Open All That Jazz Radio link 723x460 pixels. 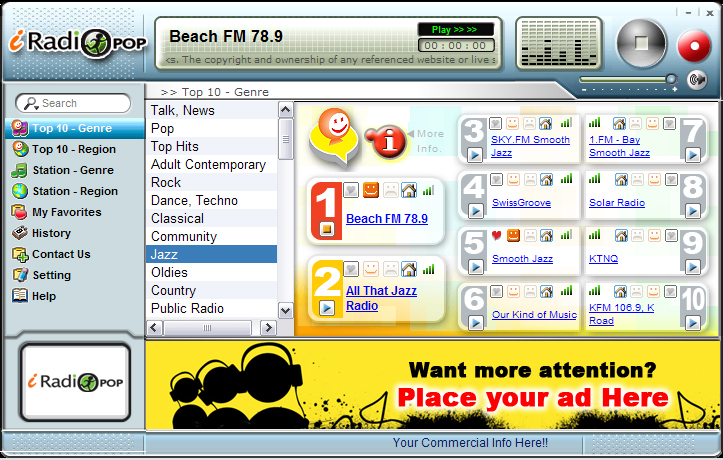[381, 298]
